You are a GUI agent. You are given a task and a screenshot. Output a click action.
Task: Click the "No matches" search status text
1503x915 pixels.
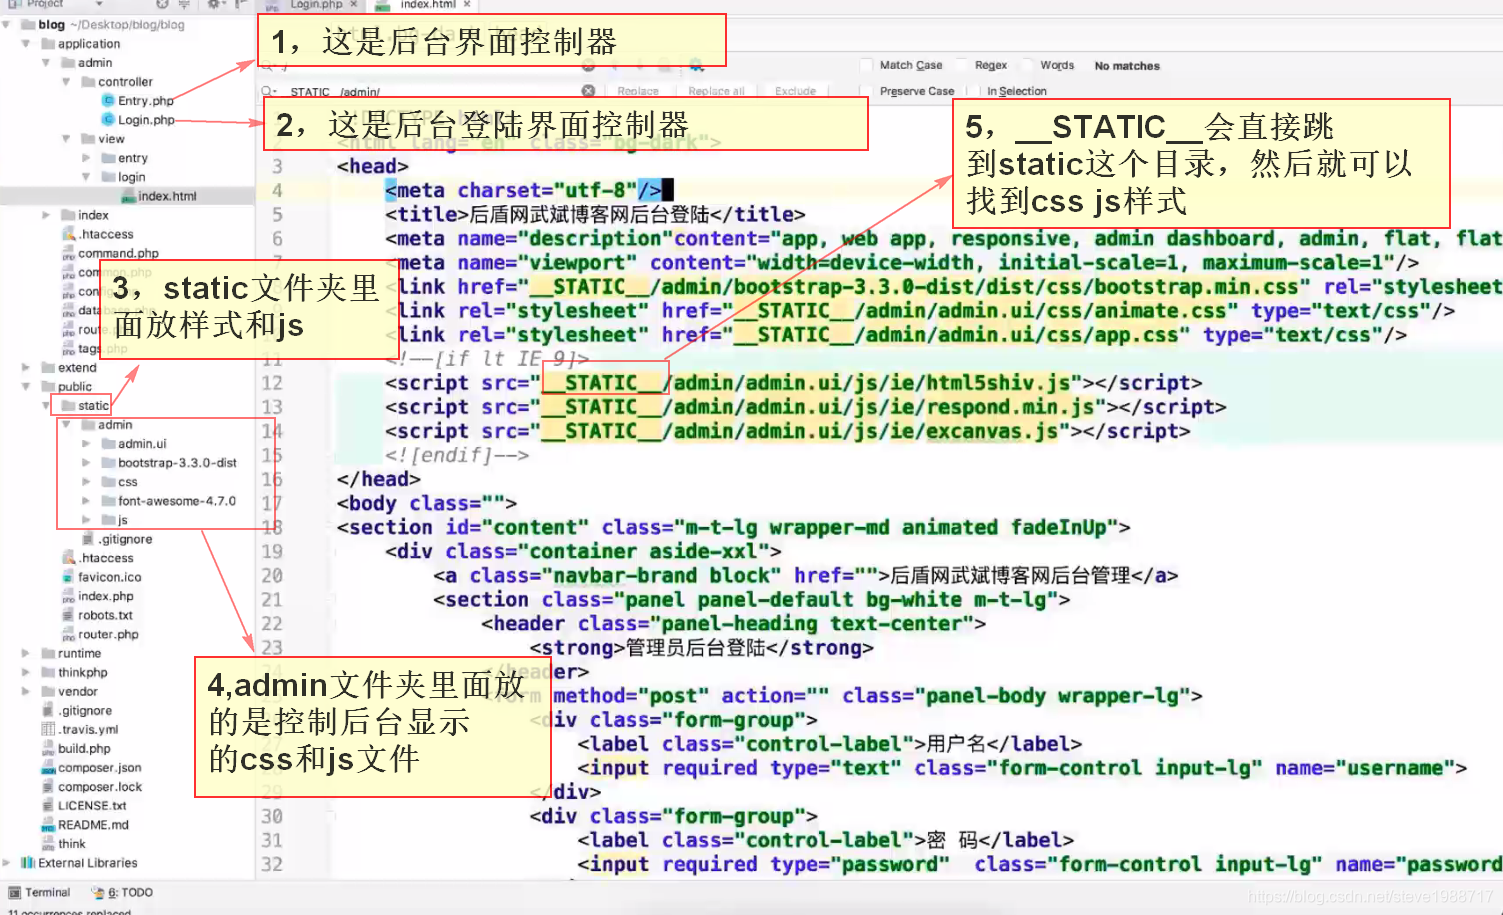click(x=1127, y=66)
